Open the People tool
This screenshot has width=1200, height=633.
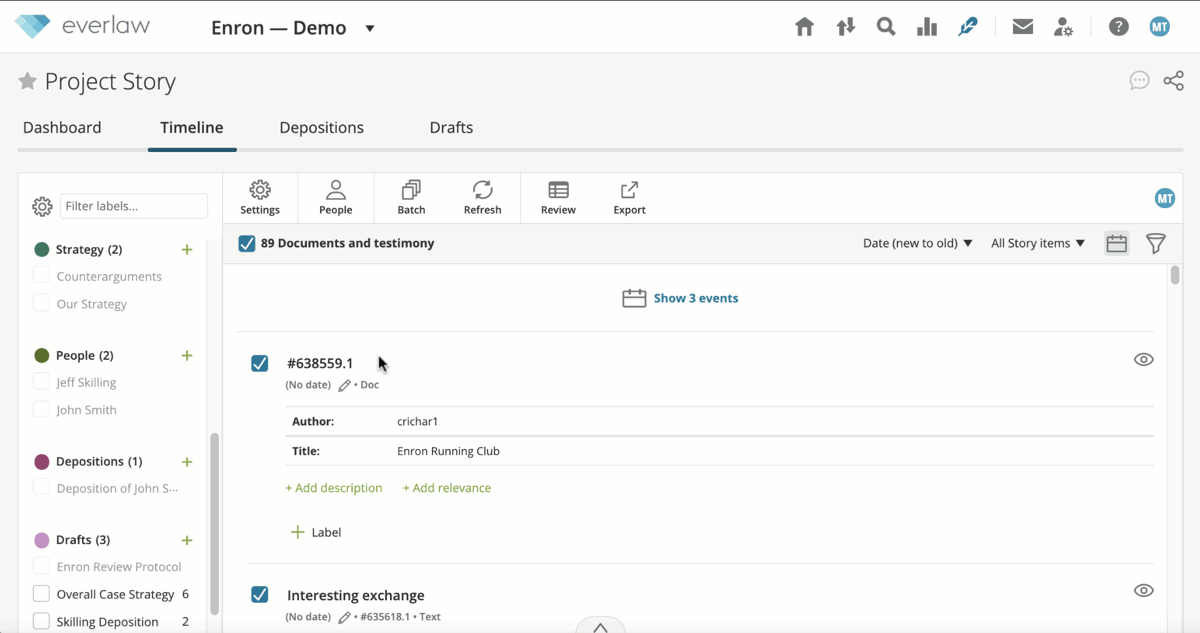336,197
